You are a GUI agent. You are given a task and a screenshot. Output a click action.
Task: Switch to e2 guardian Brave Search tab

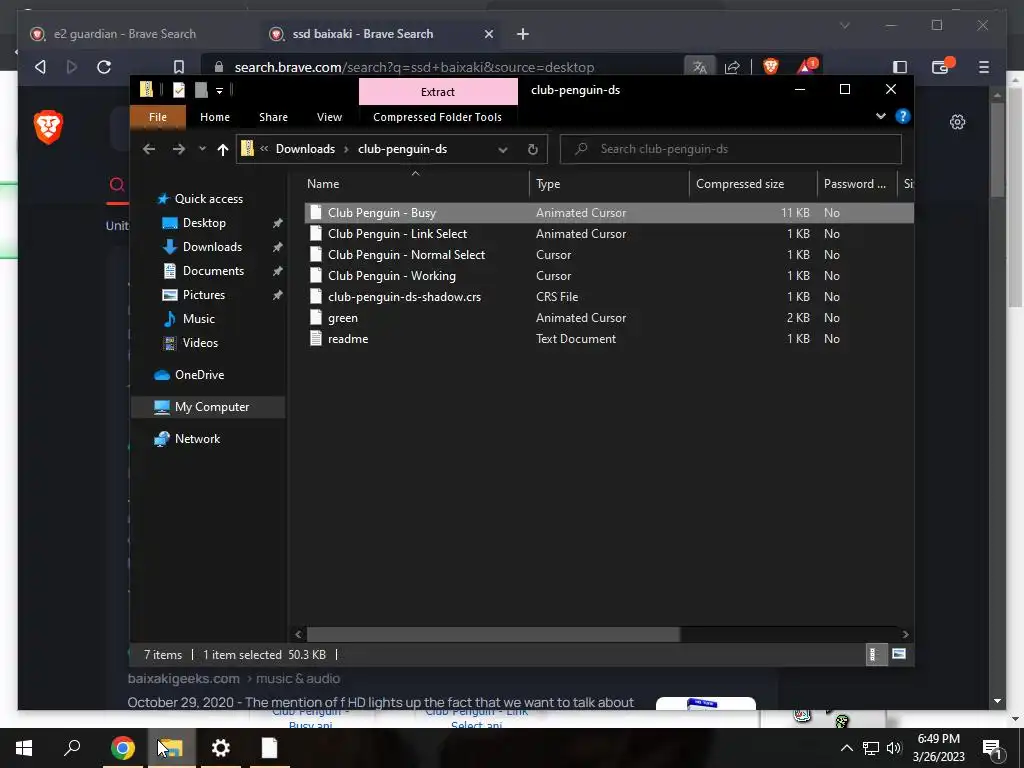124,34
